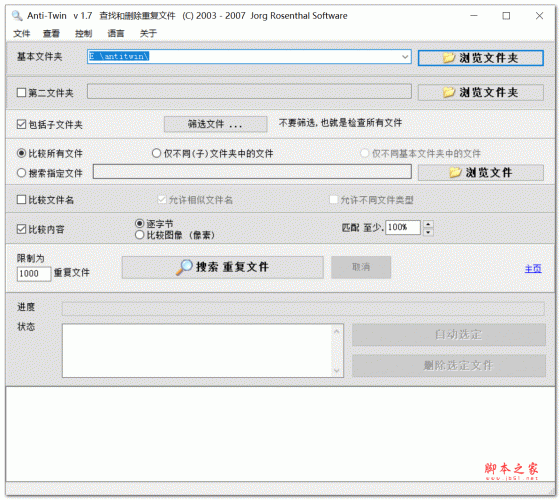Click the 匹配 至少 100% value field
The image size is (560, 500).
402,228
